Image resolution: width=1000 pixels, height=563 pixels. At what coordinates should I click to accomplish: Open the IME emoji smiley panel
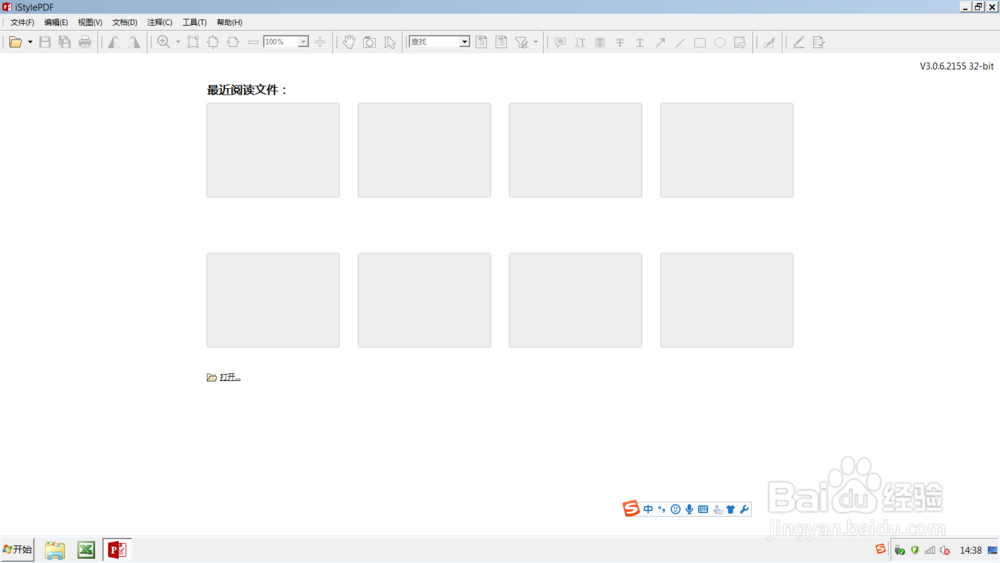click(675, 509)
